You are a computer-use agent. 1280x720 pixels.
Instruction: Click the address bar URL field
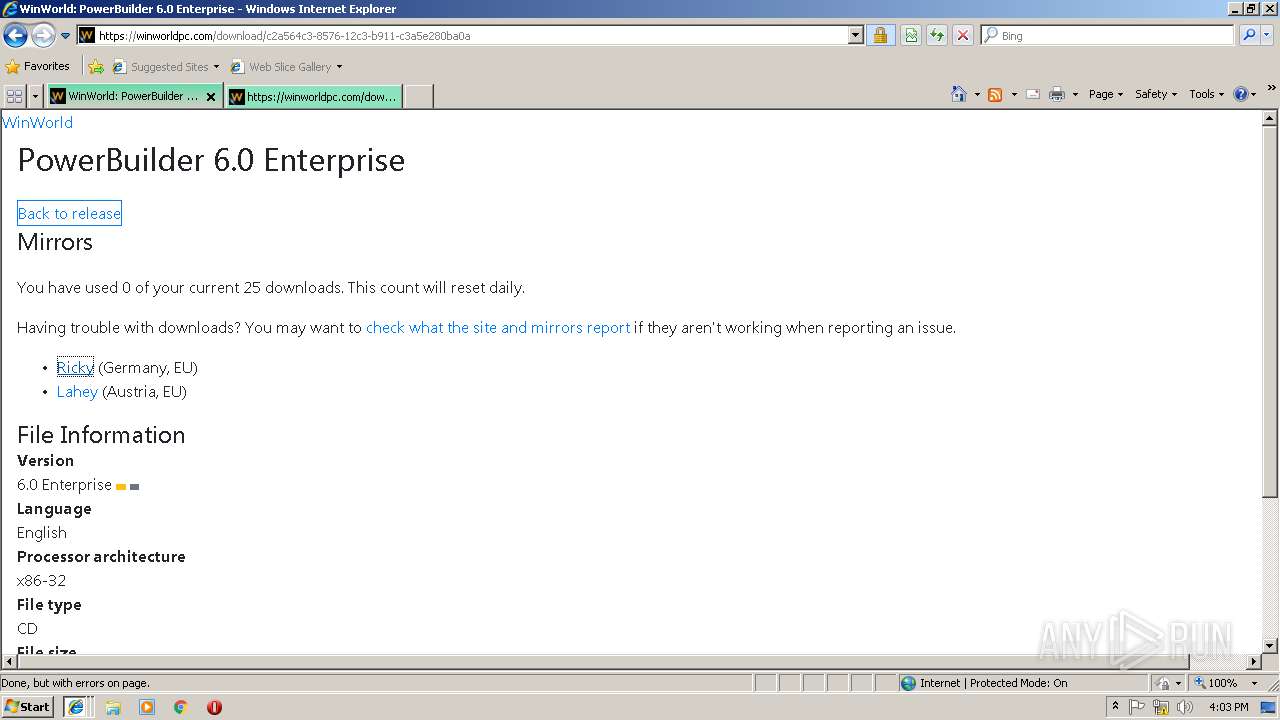pos(462,35)
